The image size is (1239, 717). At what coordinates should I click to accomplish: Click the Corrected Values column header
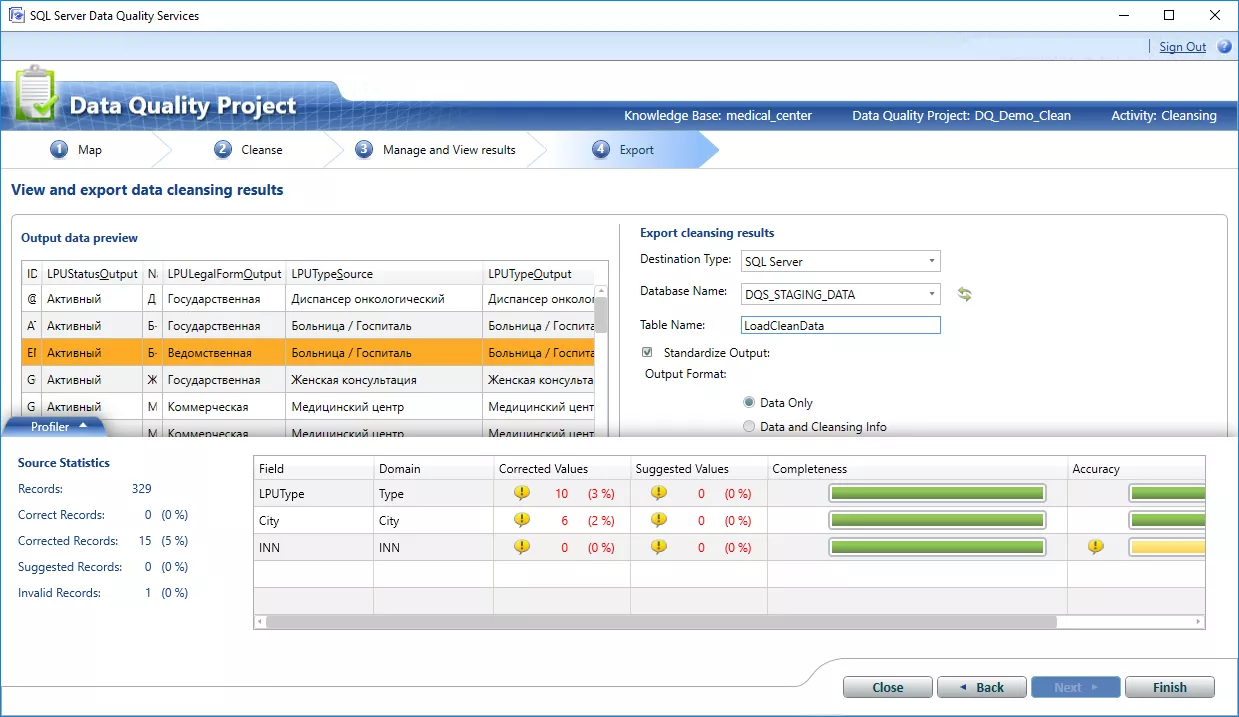562,468
